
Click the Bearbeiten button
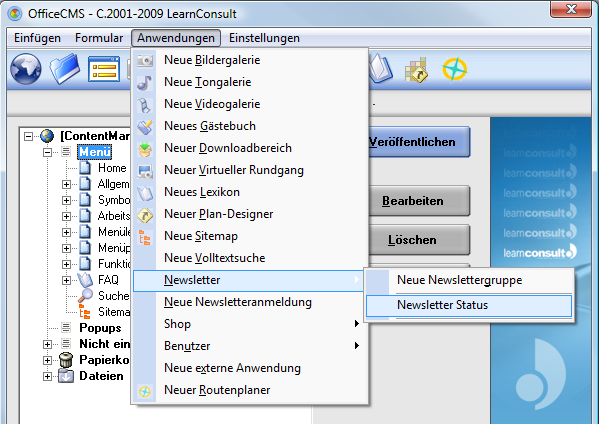coord(419,201)
